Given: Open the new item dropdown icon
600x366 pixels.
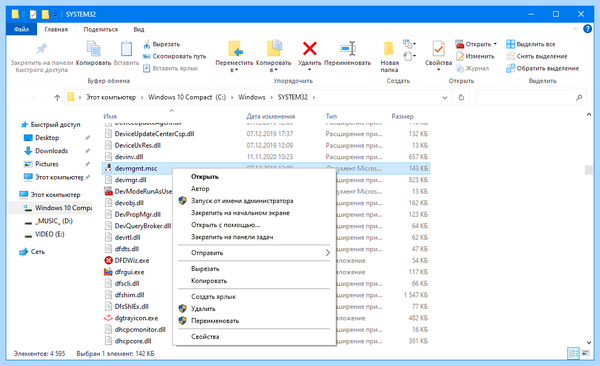Looking at the screenshot, I should pos(409,44).
